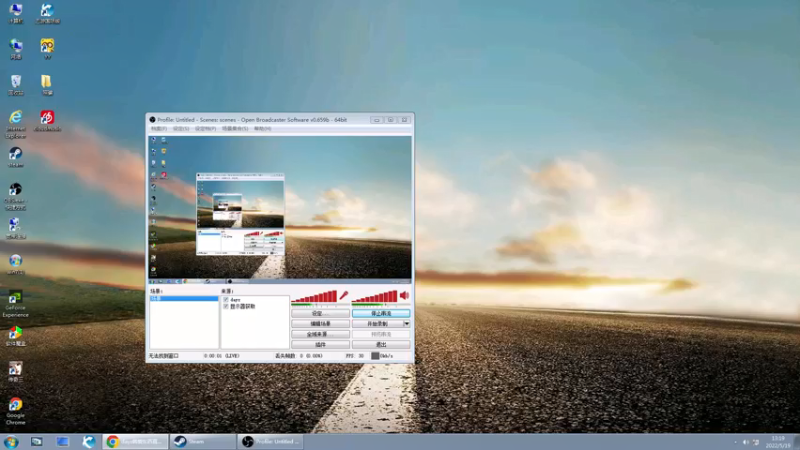Expand the arrow beside 开始录制
Screen dimensions: 800x450
(407, 323)
